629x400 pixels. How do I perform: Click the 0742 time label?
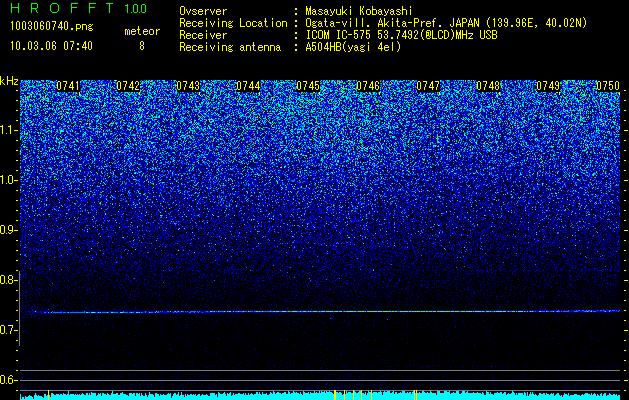pos(128,86)
